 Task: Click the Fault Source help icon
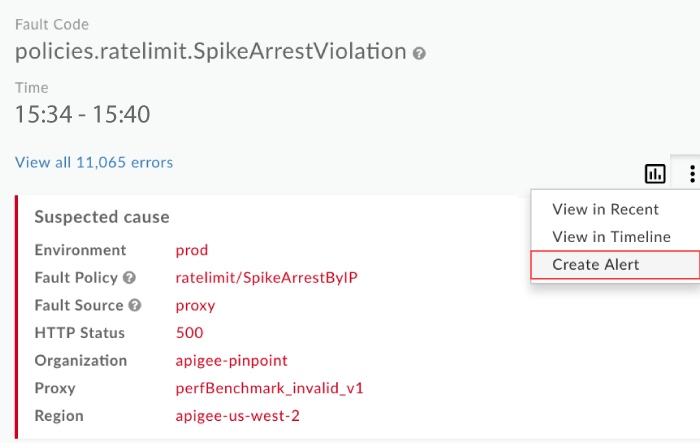click(x=135, y=306)
